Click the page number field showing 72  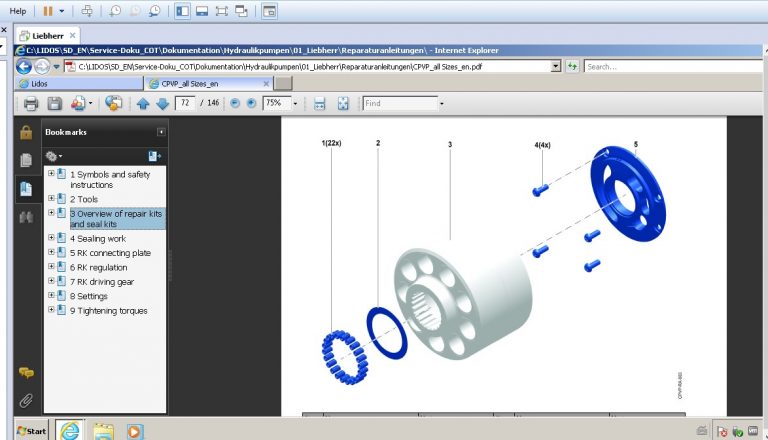point(185,103)
